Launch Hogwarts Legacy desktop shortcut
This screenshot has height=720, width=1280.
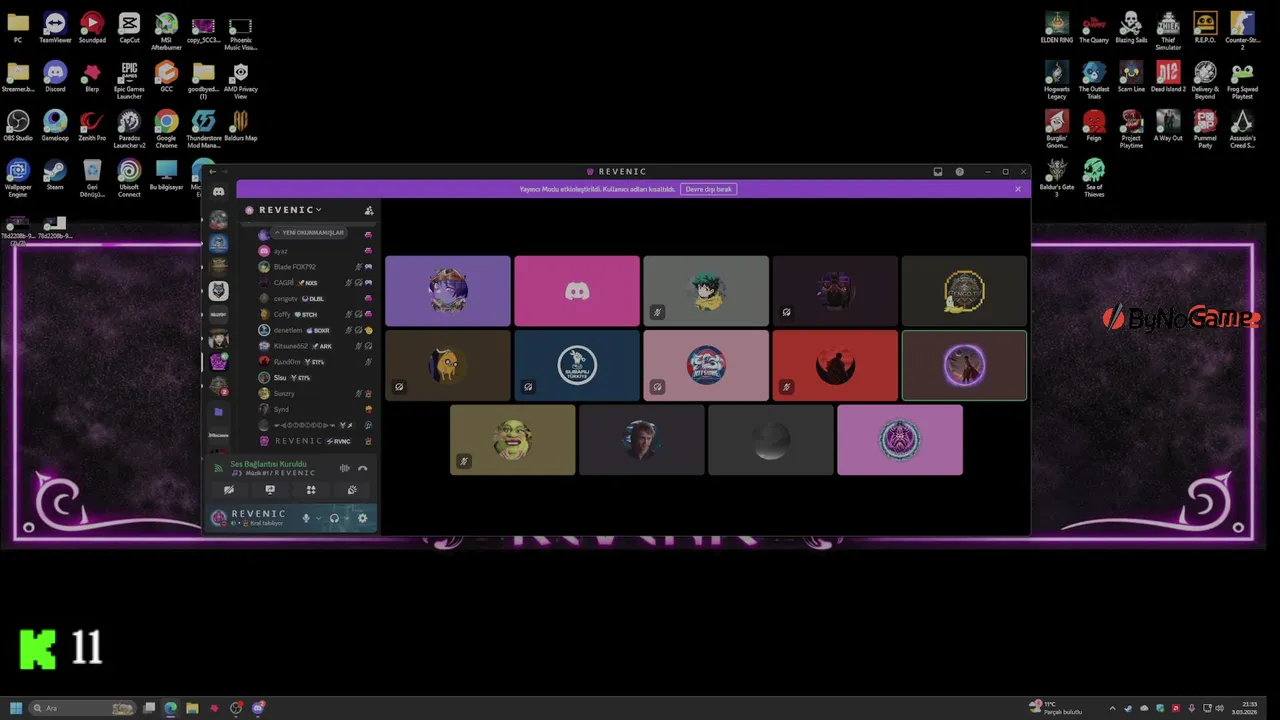pos(1057,81)
